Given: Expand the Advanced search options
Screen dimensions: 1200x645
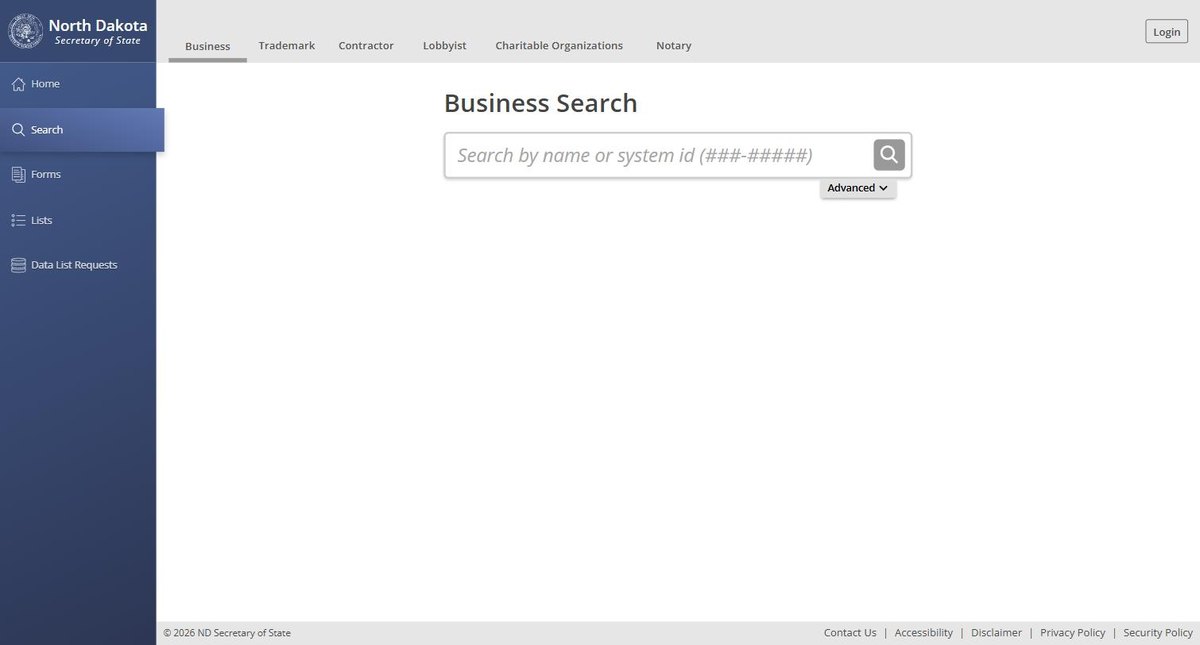Looking at the screenshot, I should point(858,188).
